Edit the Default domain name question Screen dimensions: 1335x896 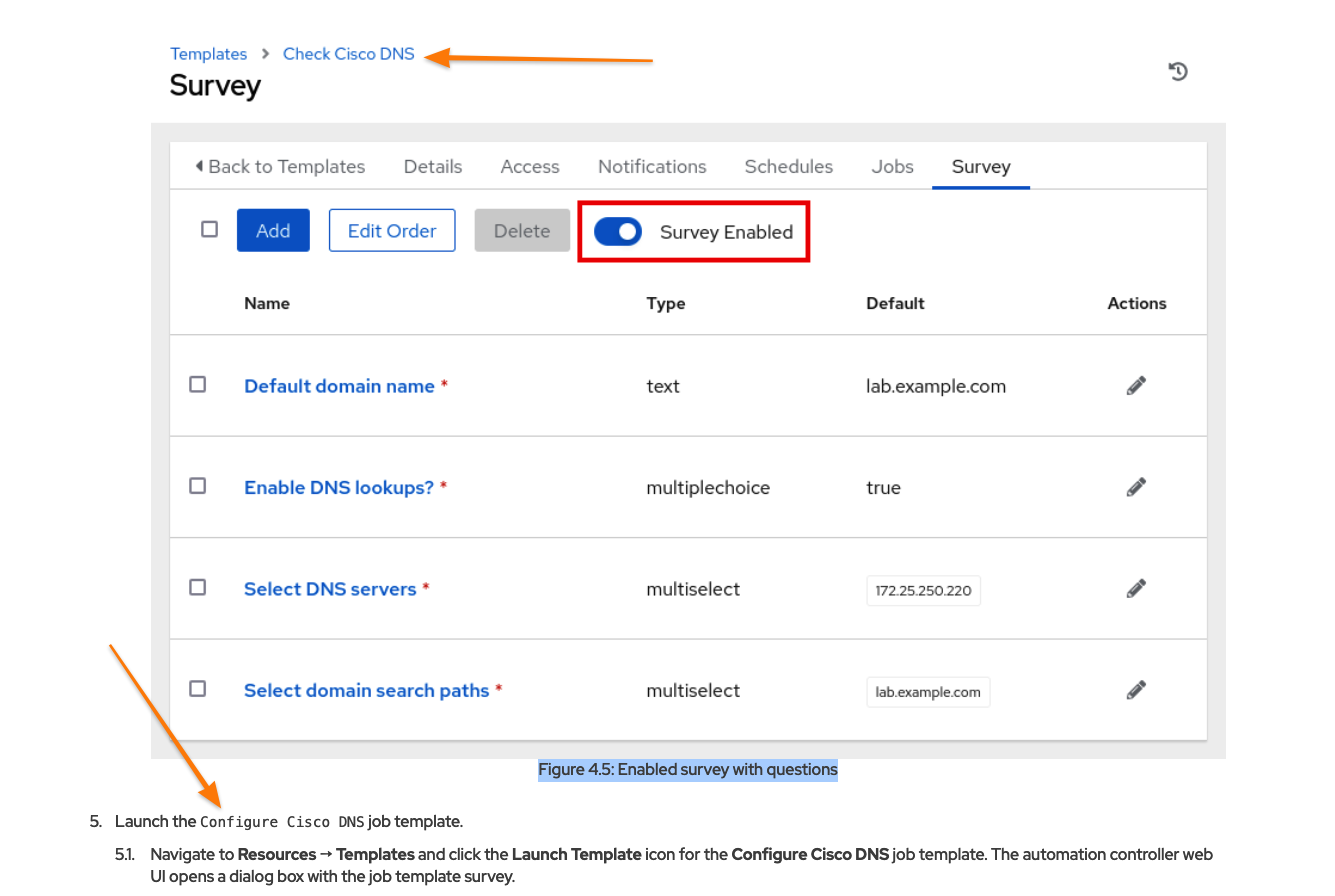(1135, 386)
